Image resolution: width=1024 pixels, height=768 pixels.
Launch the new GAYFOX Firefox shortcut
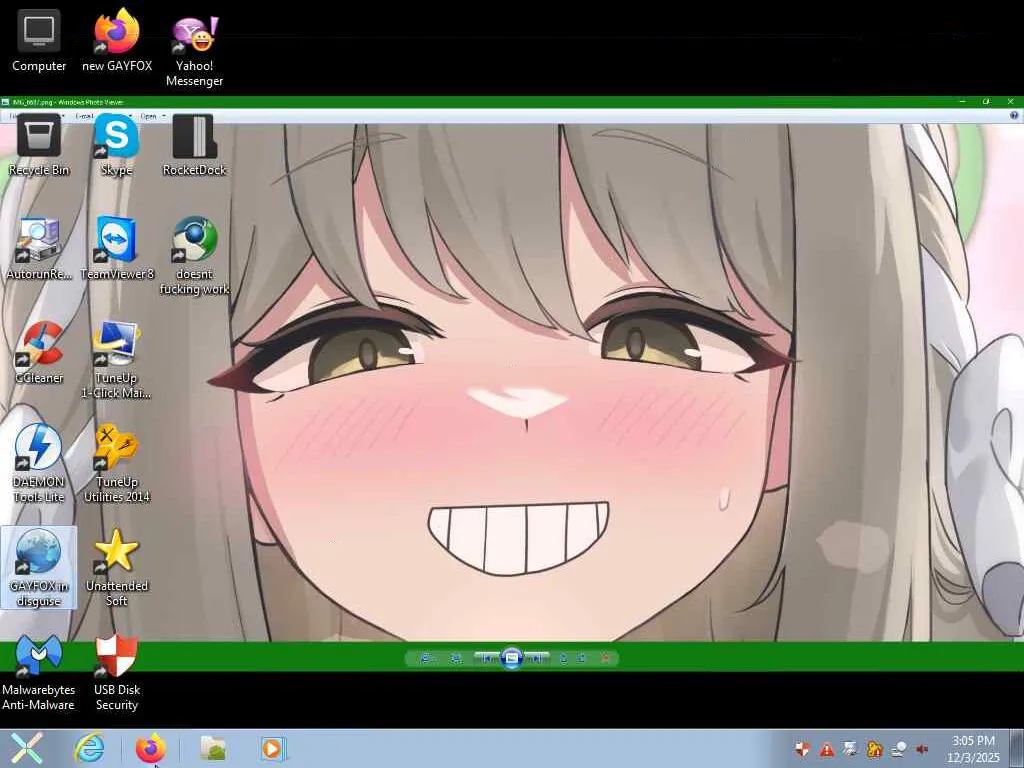pos(117,42)
